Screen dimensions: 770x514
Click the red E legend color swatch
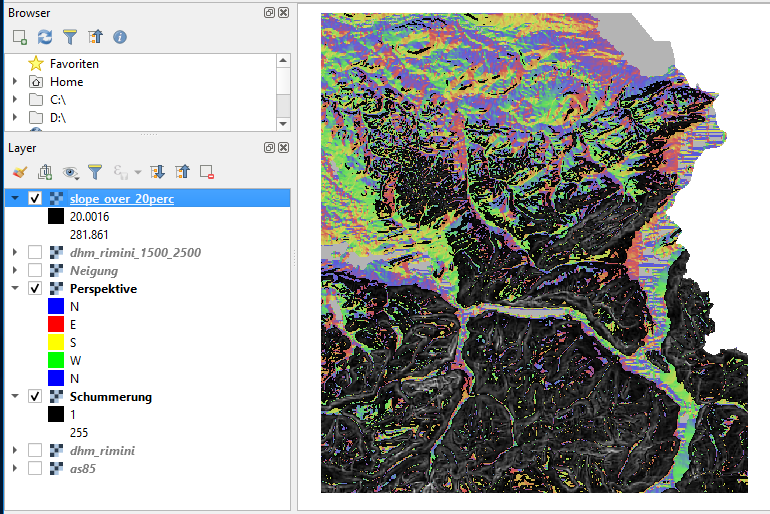pyautogui.click(x=56, y=324)
